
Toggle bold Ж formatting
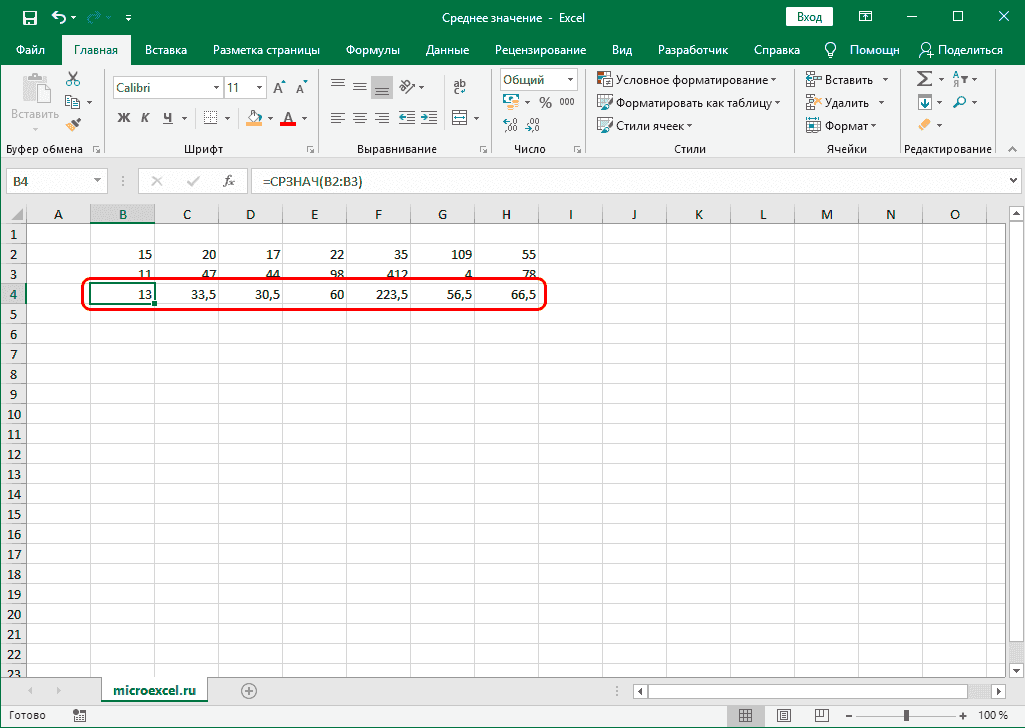pyautogui.click(x=124, y=118)
